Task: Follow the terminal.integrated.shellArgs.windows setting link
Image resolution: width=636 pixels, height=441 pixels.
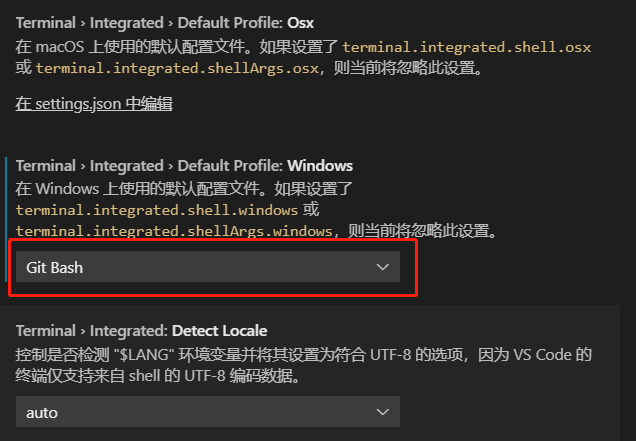Action: coord(174,231)
